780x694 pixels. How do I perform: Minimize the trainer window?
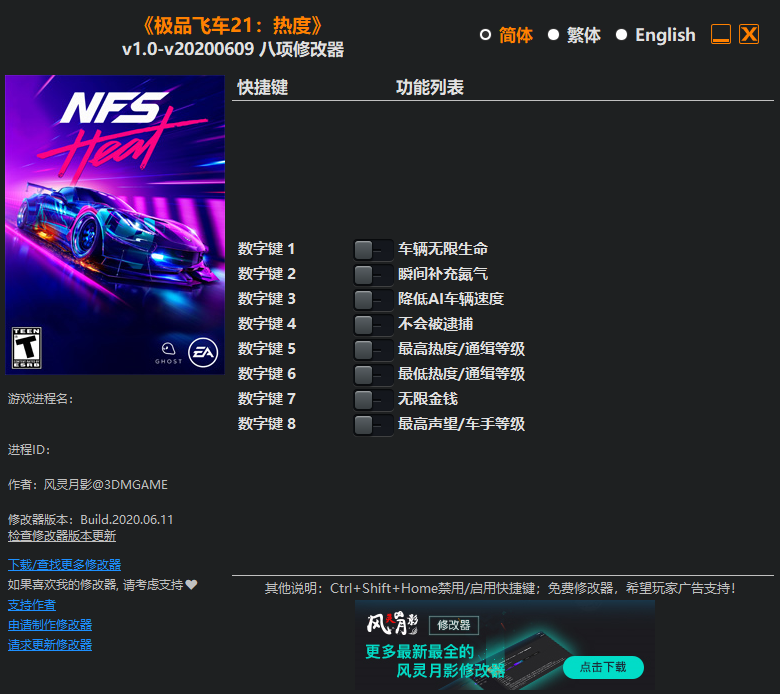[721, 34]
